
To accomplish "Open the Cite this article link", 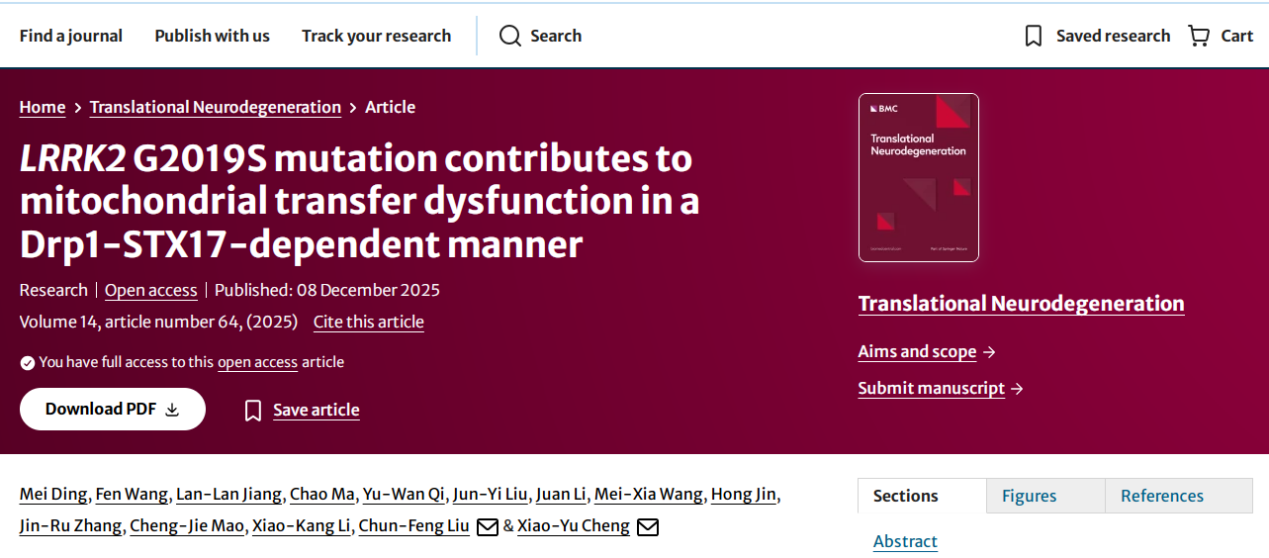I will (368, 322).
